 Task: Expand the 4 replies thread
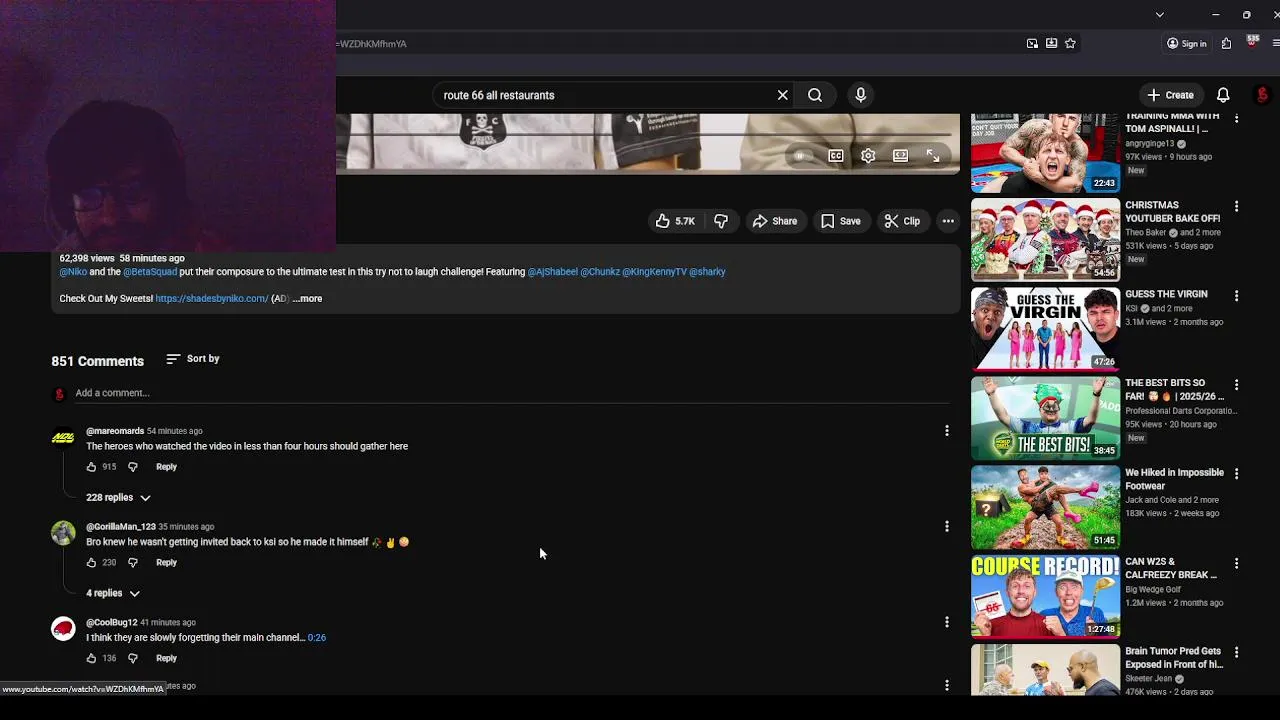click(x=113, y=593)
